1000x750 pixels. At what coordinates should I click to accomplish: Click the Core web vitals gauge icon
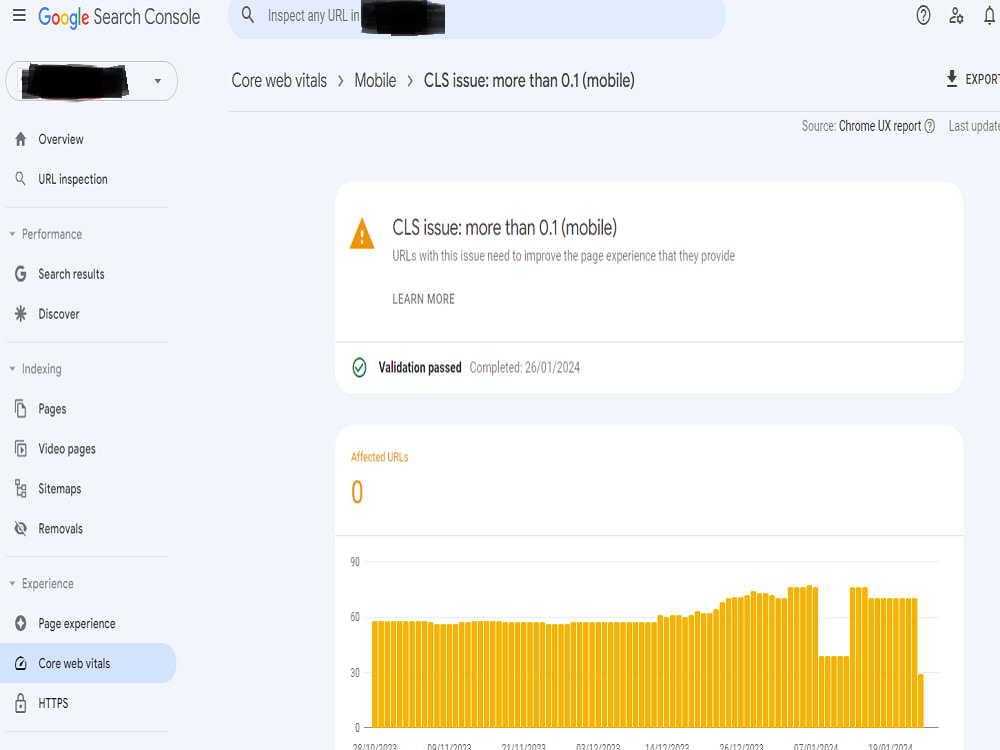pyautogui.click(x=20, y=663)
